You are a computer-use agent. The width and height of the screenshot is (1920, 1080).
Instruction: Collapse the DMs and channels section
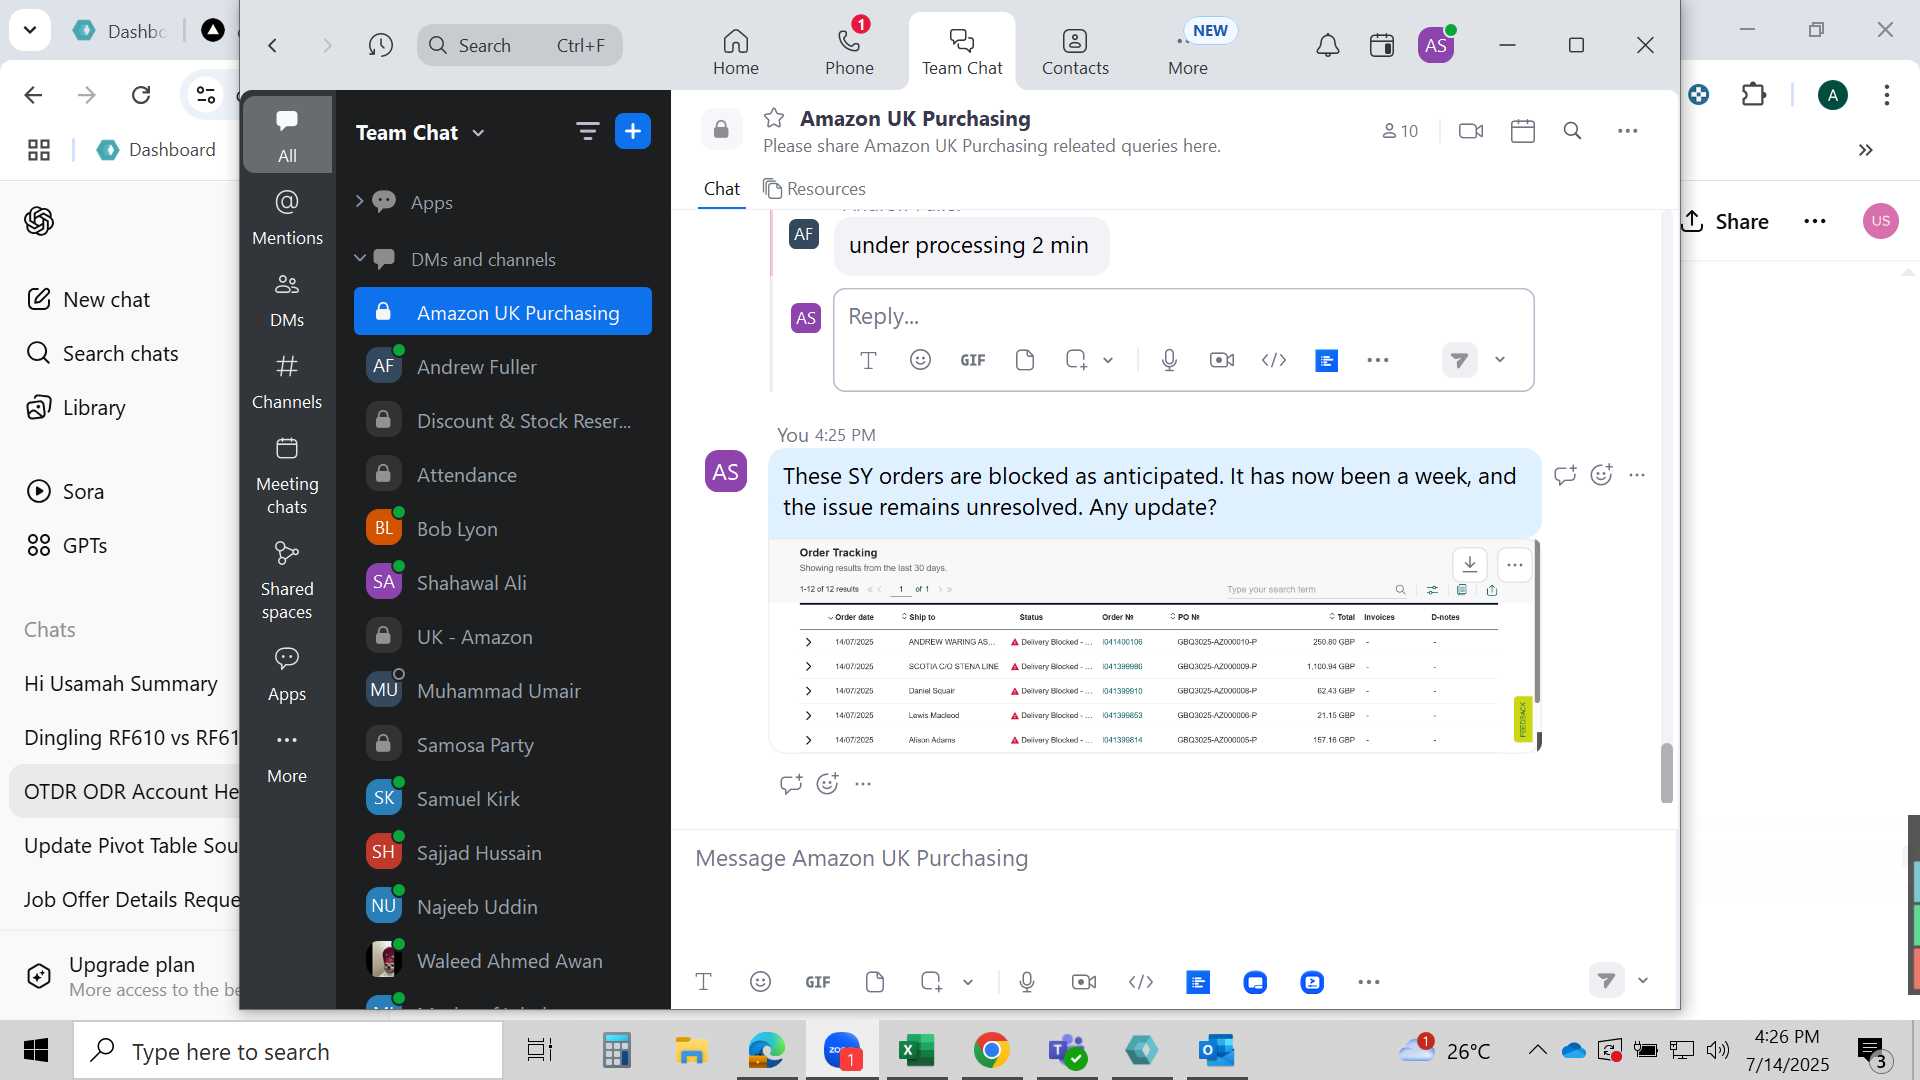pyautogui.click(x=359, y=259)
